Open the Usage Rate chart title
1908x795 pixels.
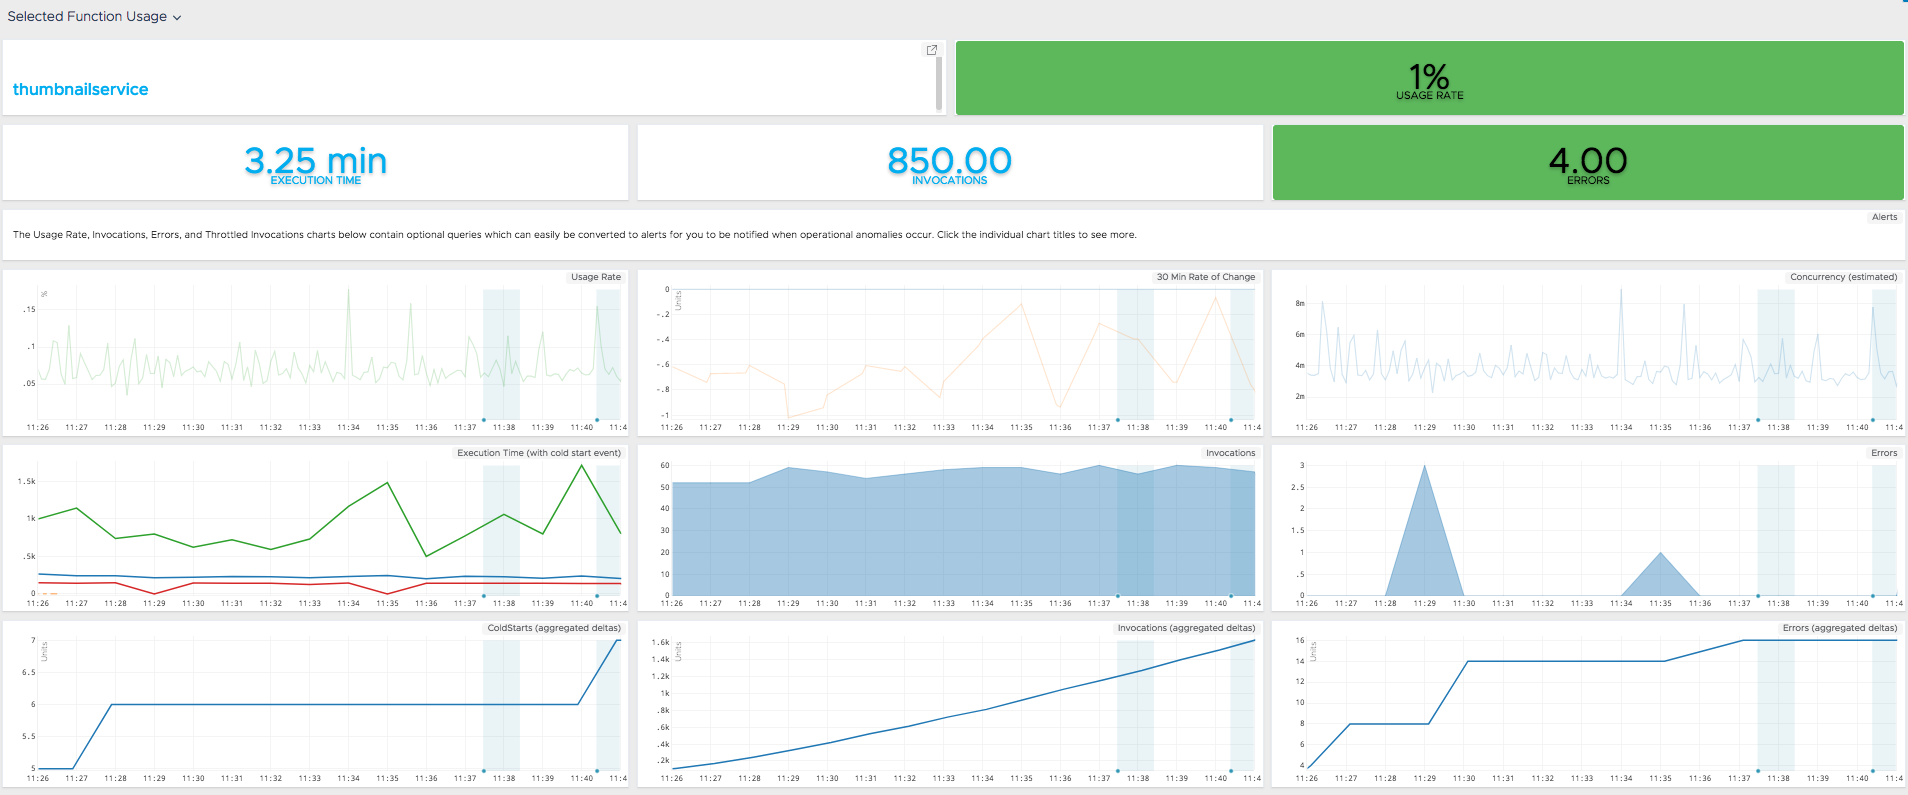(595, 277)
